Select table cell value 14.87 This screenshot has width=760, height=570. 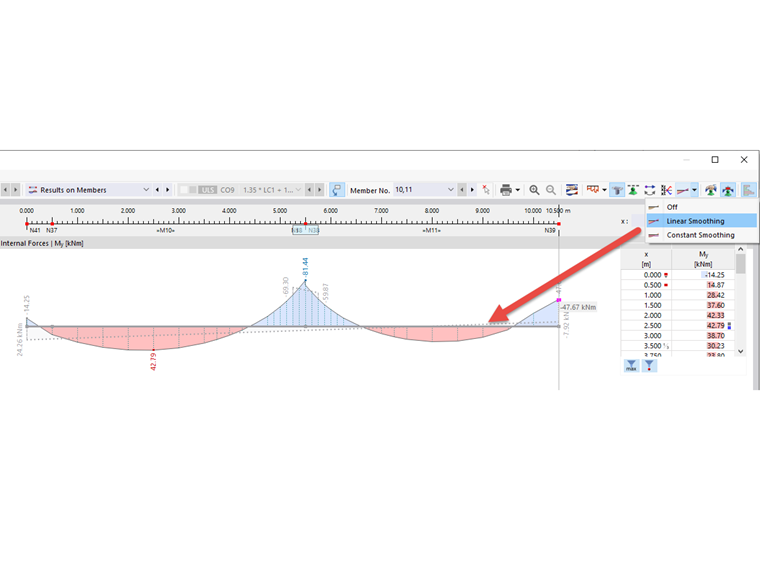(703, 285)
